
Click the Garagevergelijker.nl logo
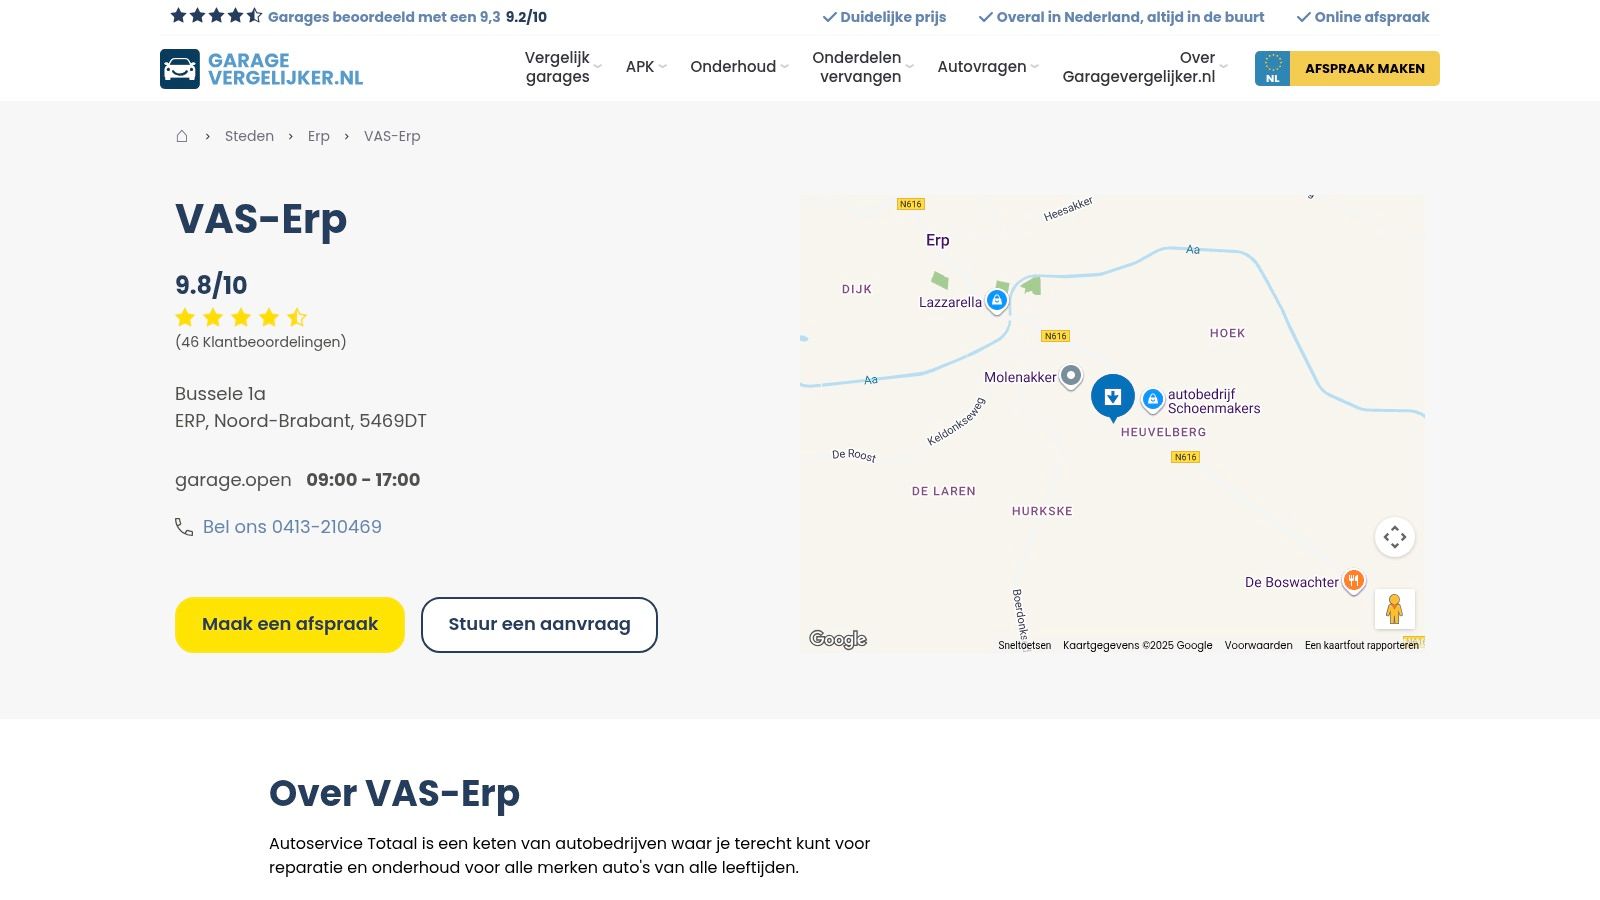pos(261,68)
